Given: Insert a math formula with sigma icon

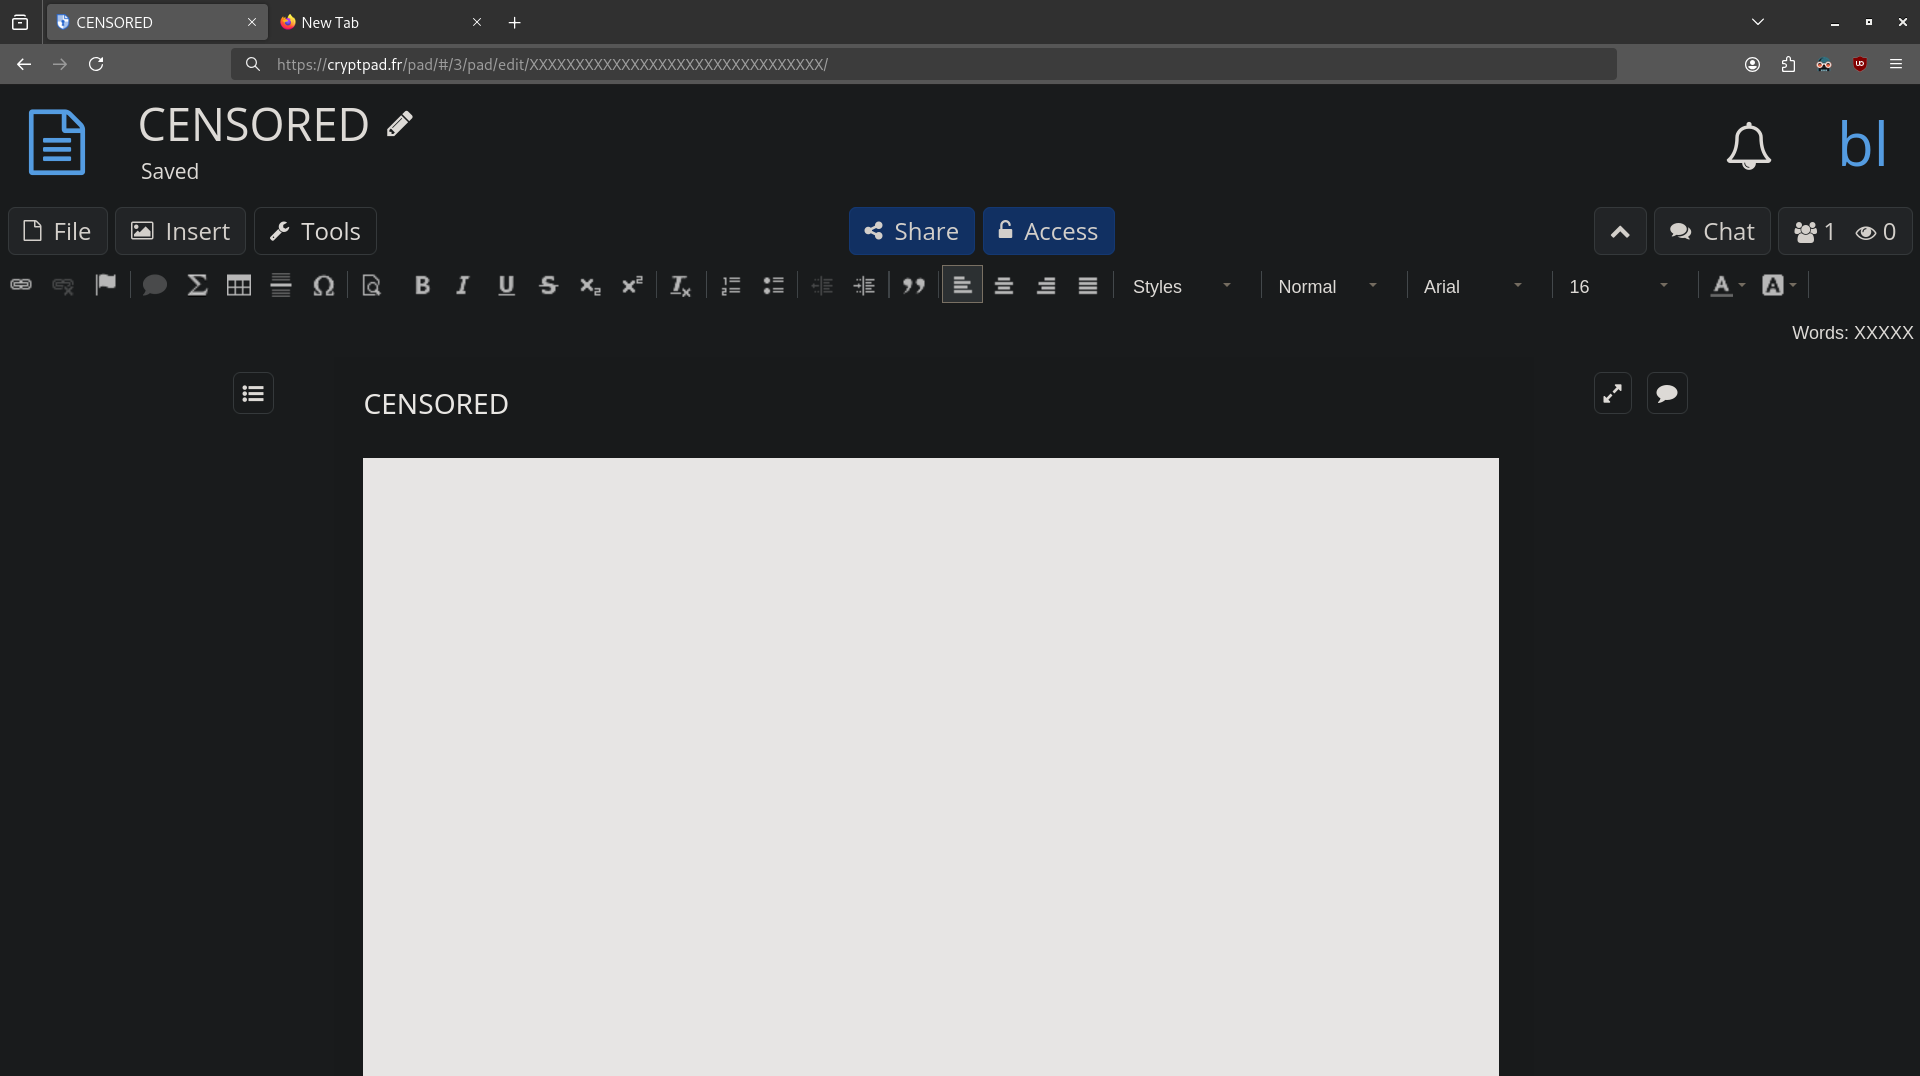Looking at the screenshot, I should point(197,286).
